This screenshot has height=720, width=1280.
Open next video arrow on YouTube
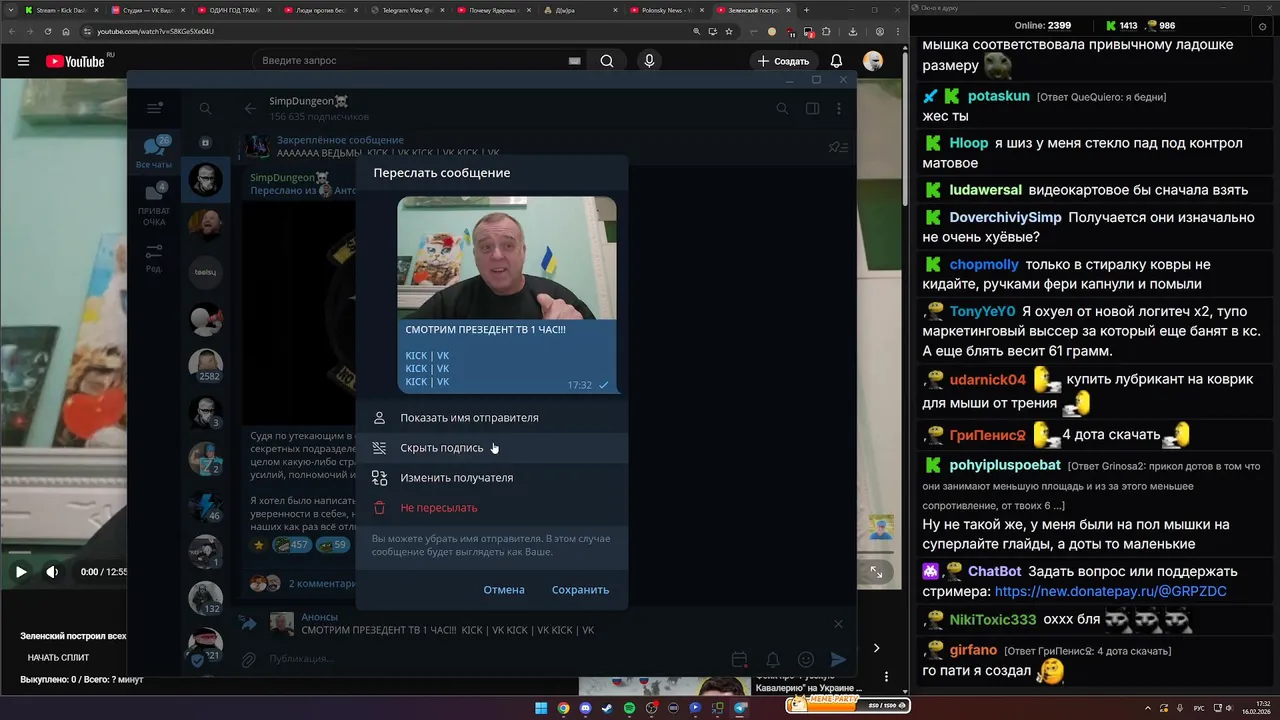click(876, 648)
